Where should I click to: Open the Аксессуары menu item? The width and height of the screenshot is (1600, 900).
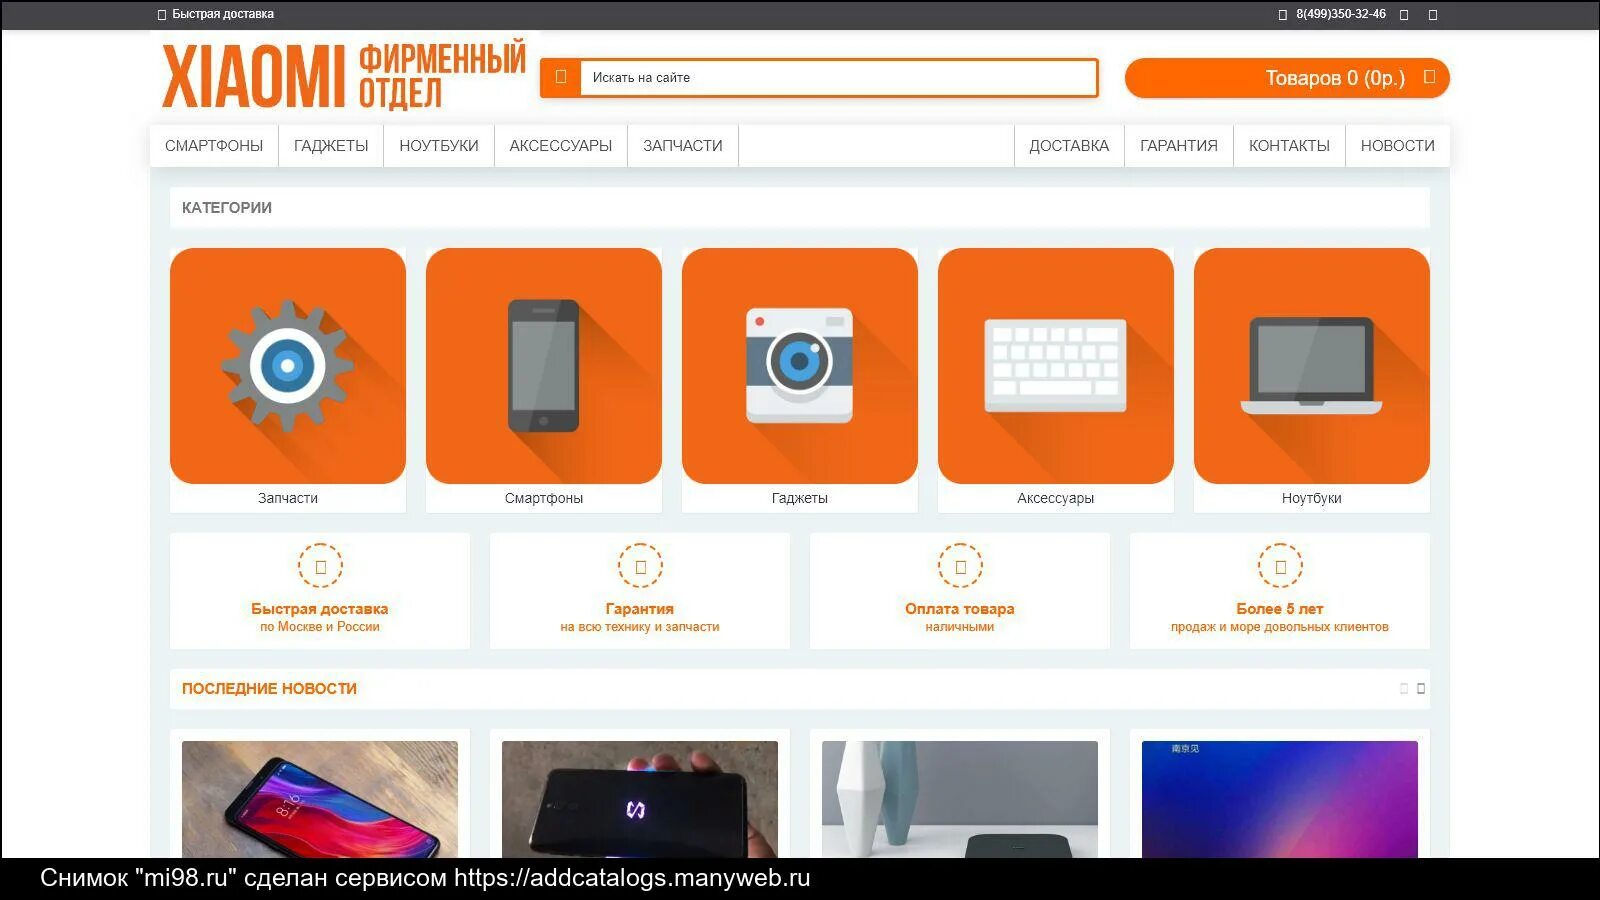tap(561, 146)
